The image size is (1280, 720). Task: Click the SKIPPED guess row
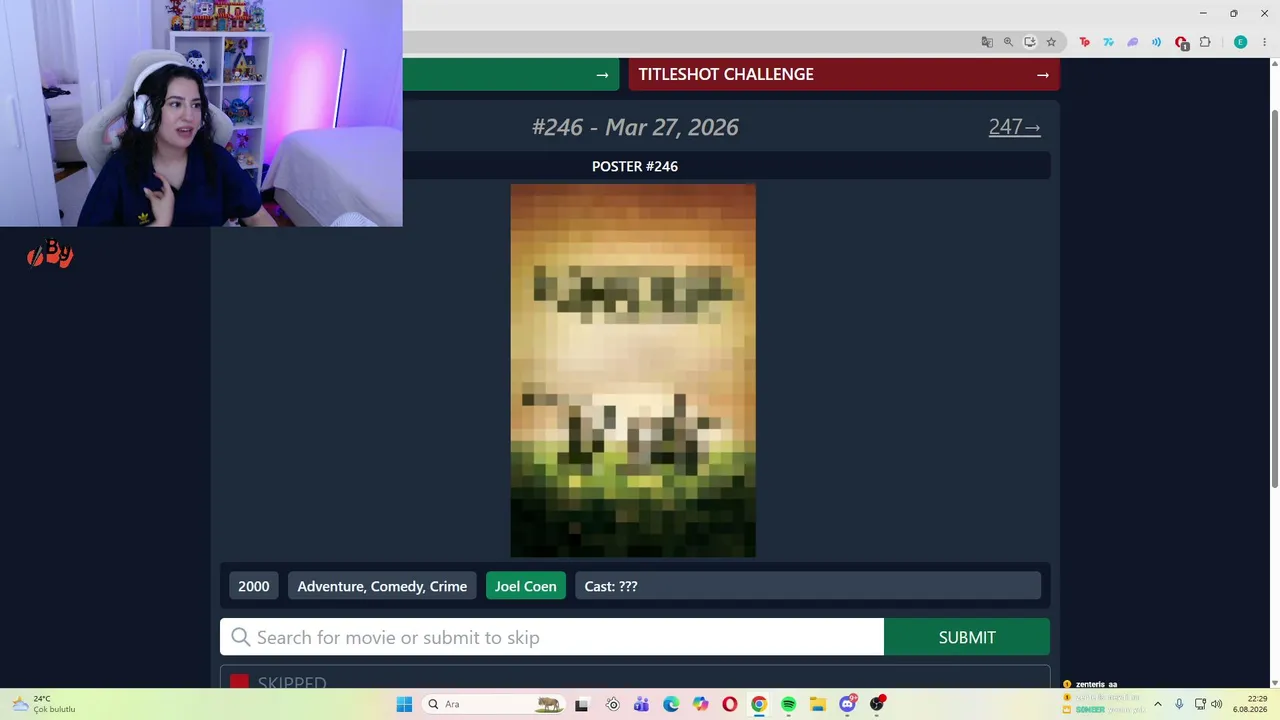tap(635, 678)
